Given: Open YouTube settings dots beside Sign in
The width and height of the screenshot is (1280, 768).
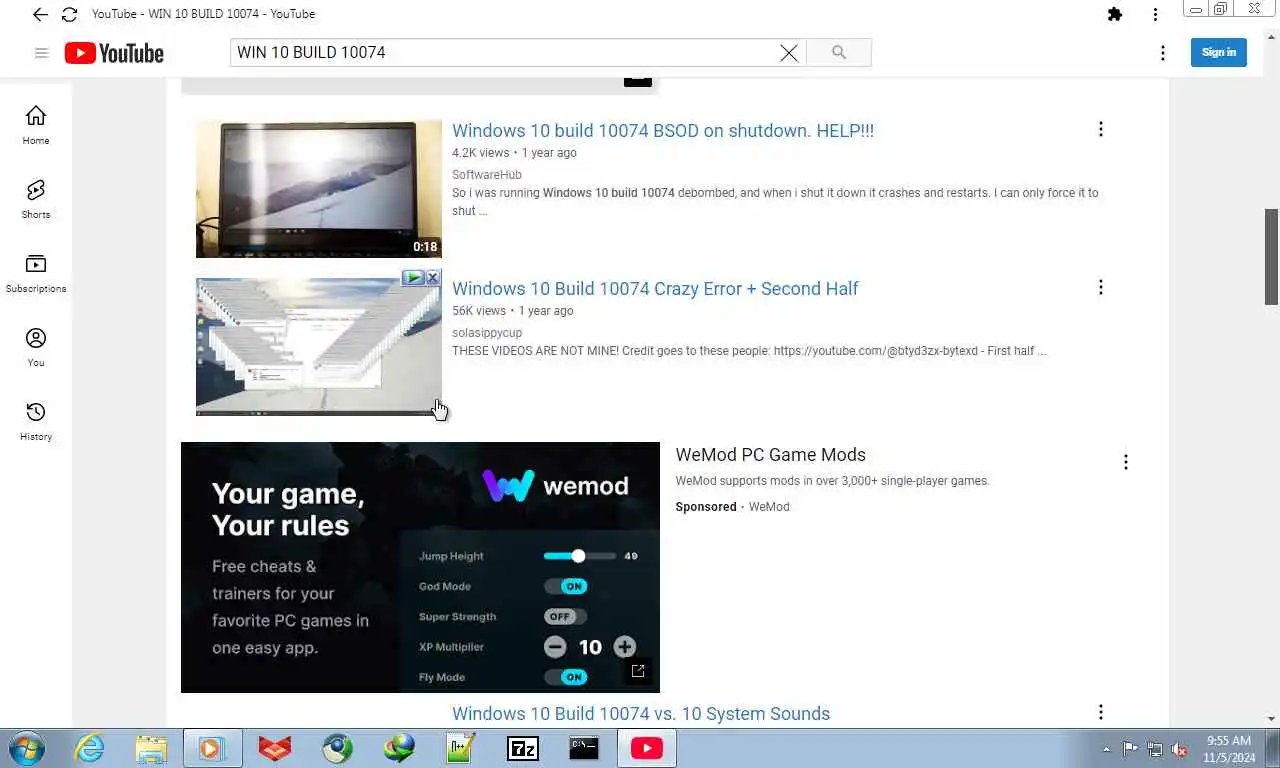Looking at the screenshot, I should [1162, 53].
